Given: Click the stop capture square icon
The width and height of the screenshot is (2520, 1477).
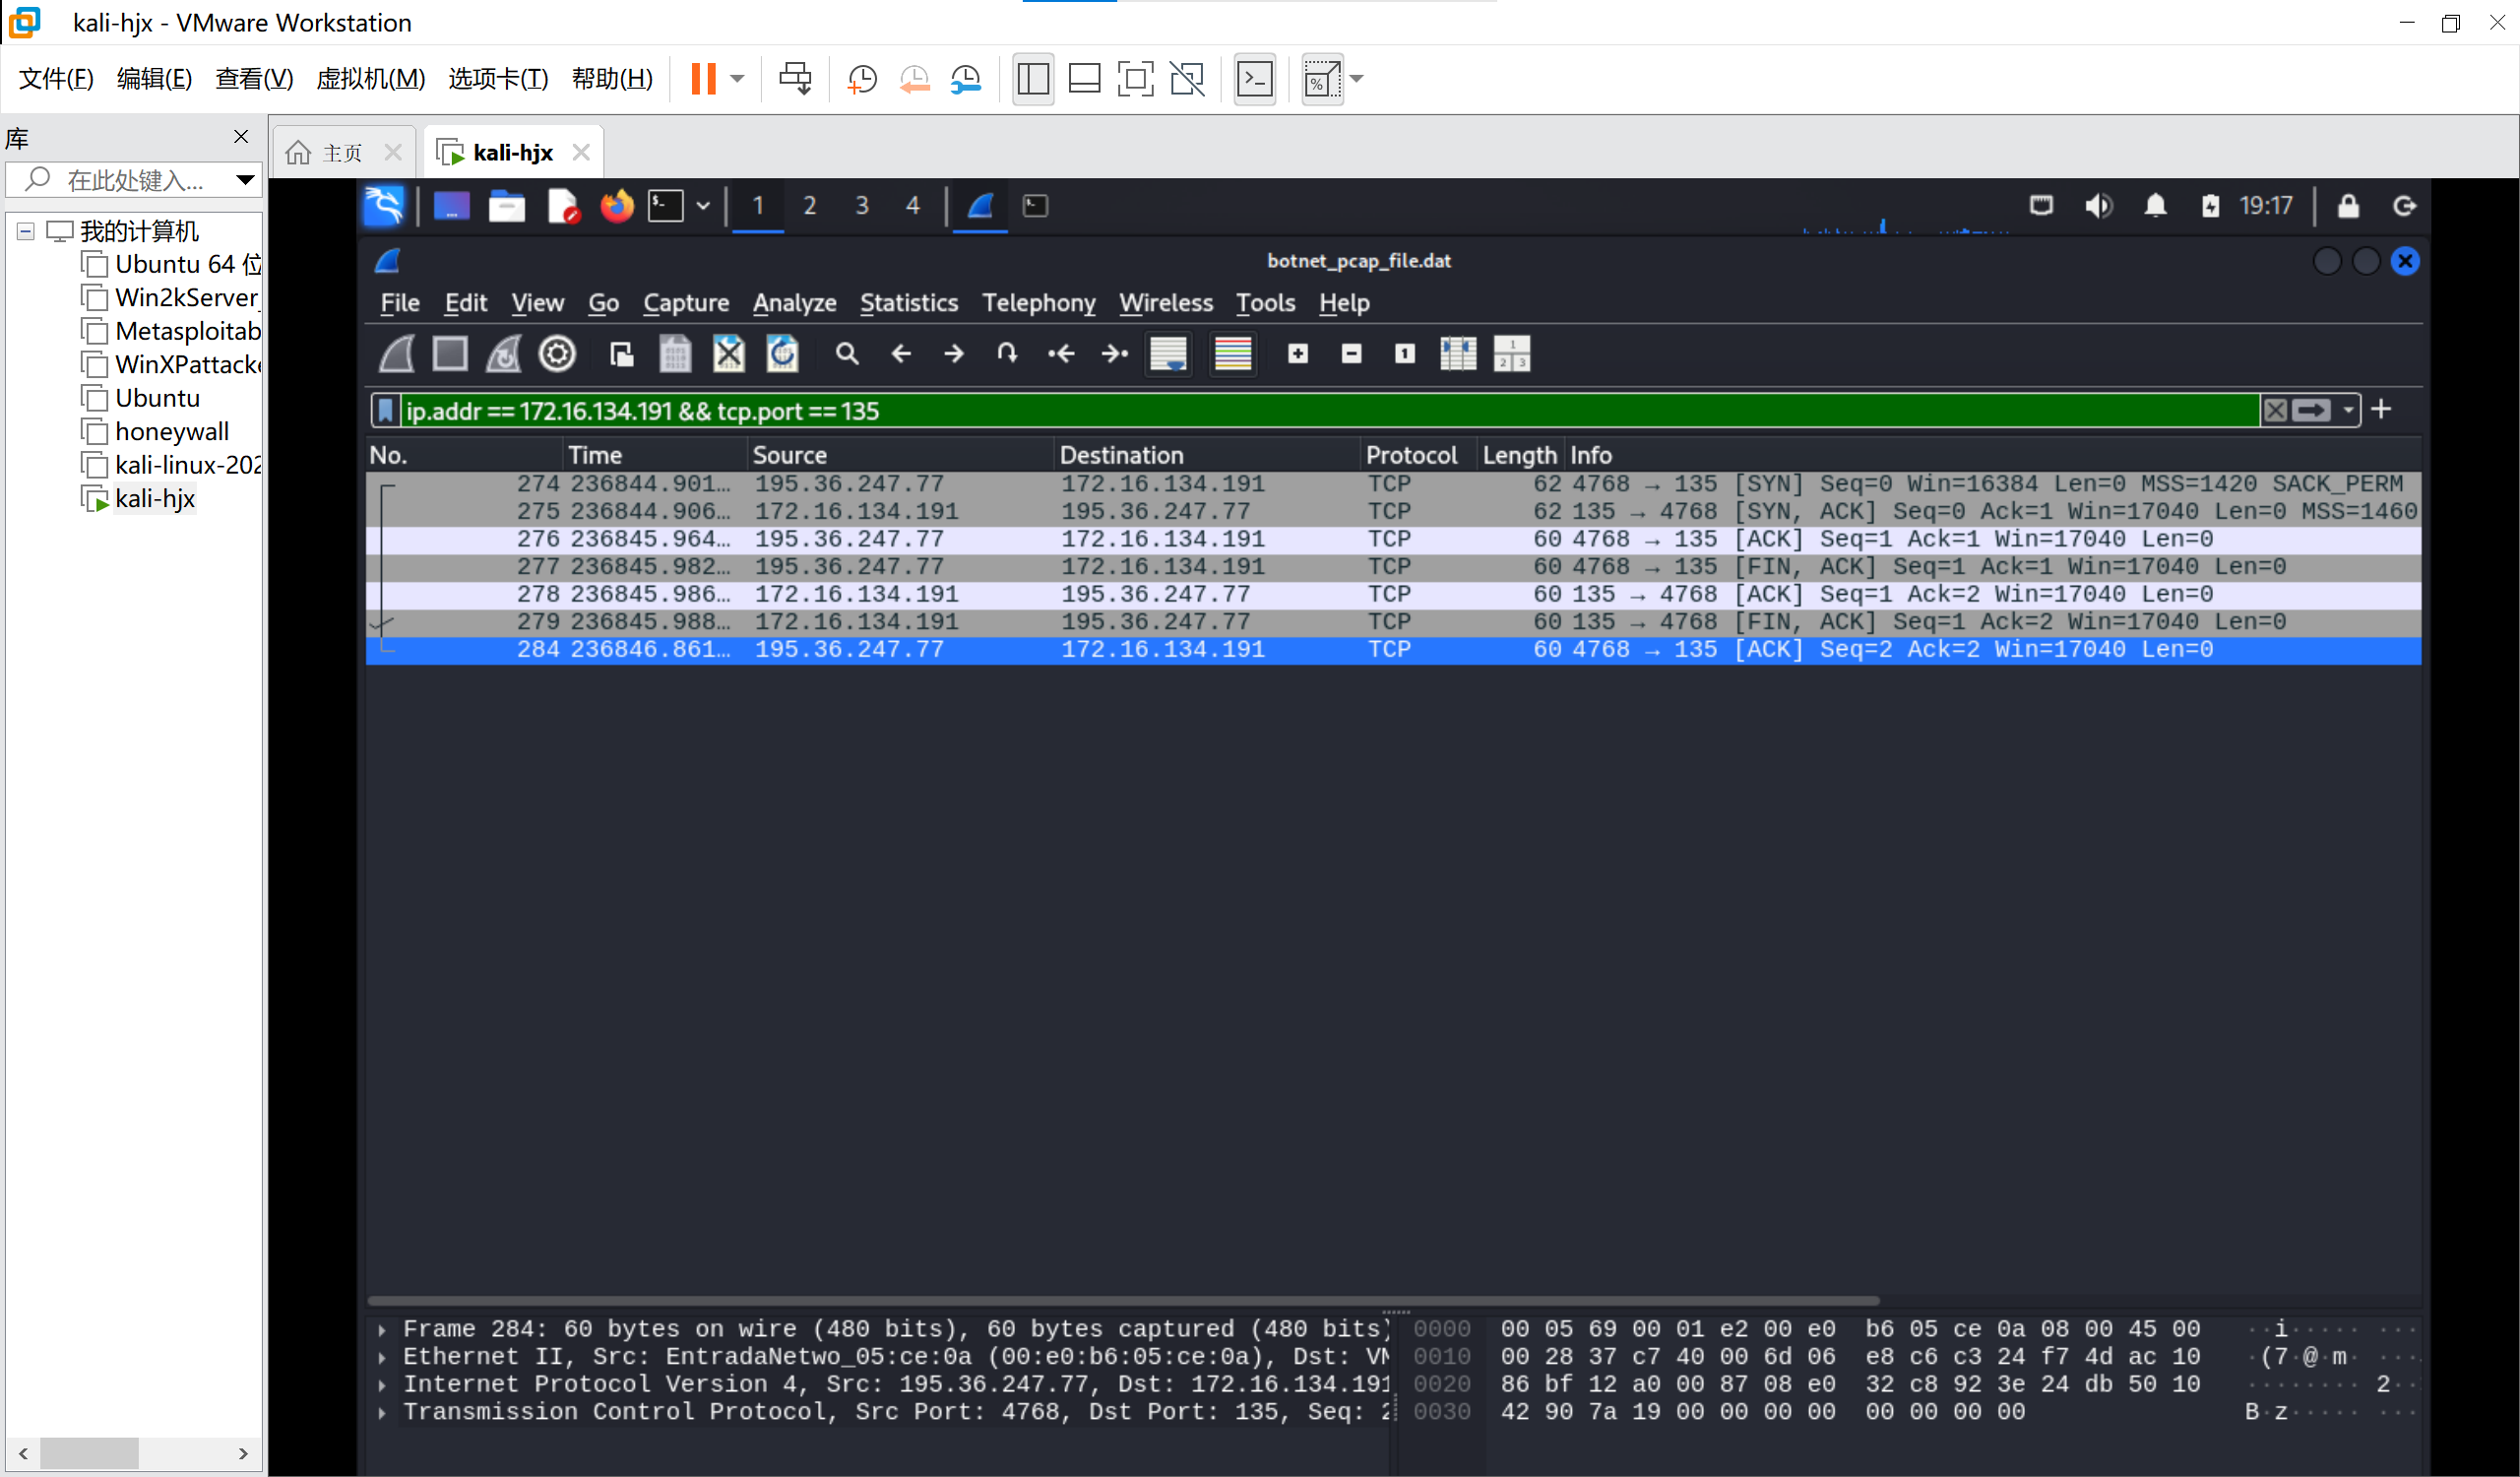Looking at the screenshot, I should (x=450, y=354).
